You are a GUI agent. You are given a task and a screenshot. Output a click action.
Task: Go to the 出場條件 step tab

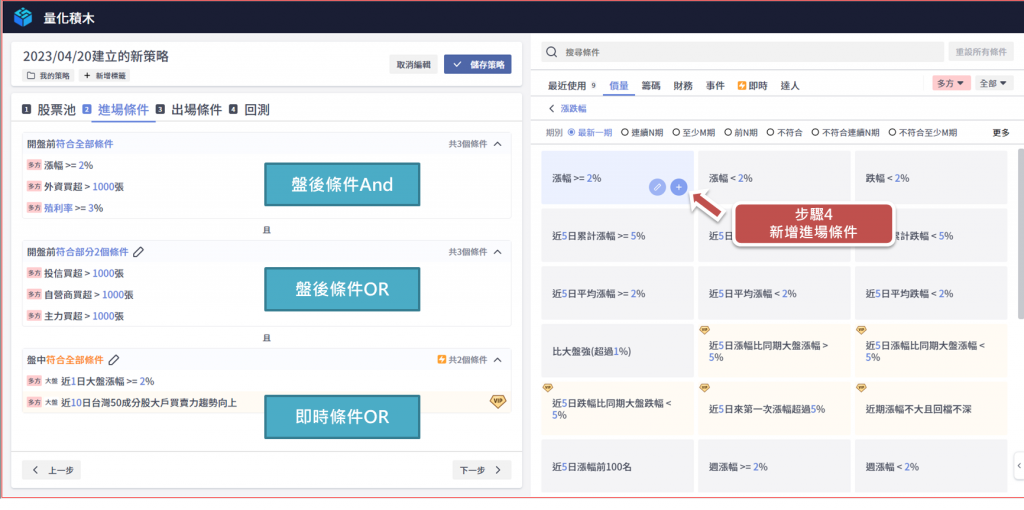(x=196, y=110)
